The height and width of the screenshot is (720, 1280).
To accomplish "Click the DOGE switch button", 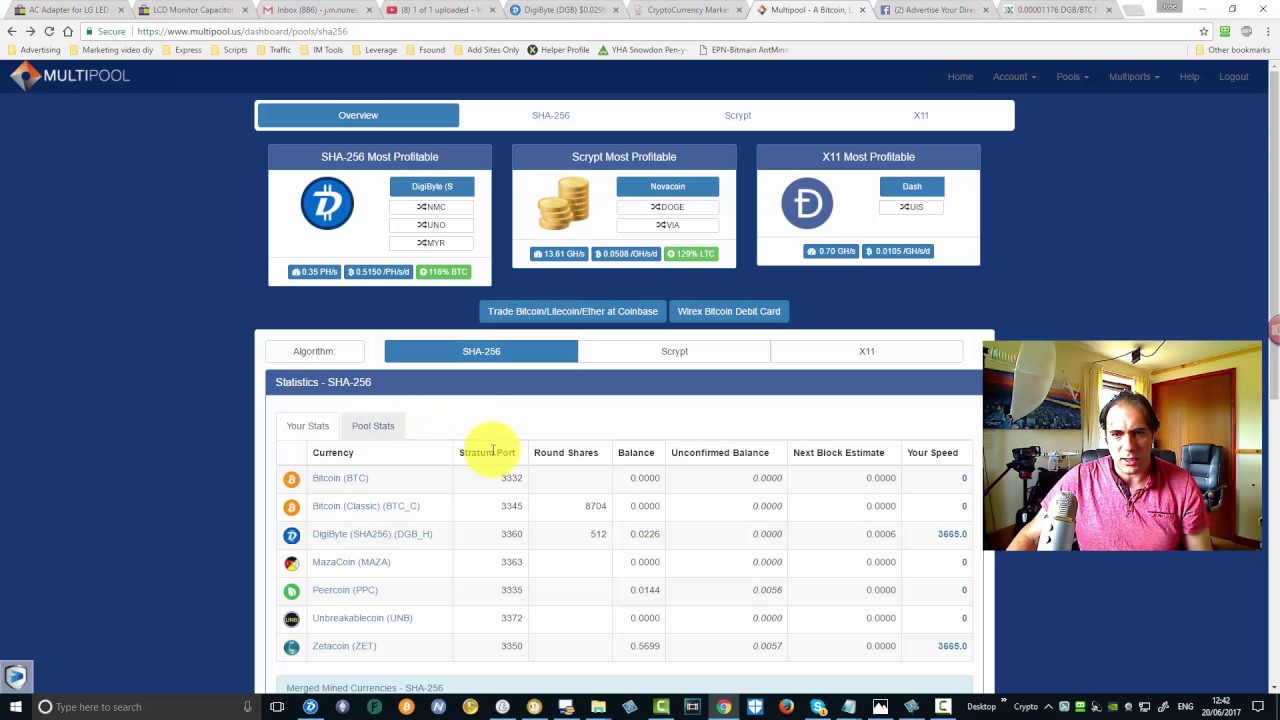I will pyautogui.click(x=668, y=207).
